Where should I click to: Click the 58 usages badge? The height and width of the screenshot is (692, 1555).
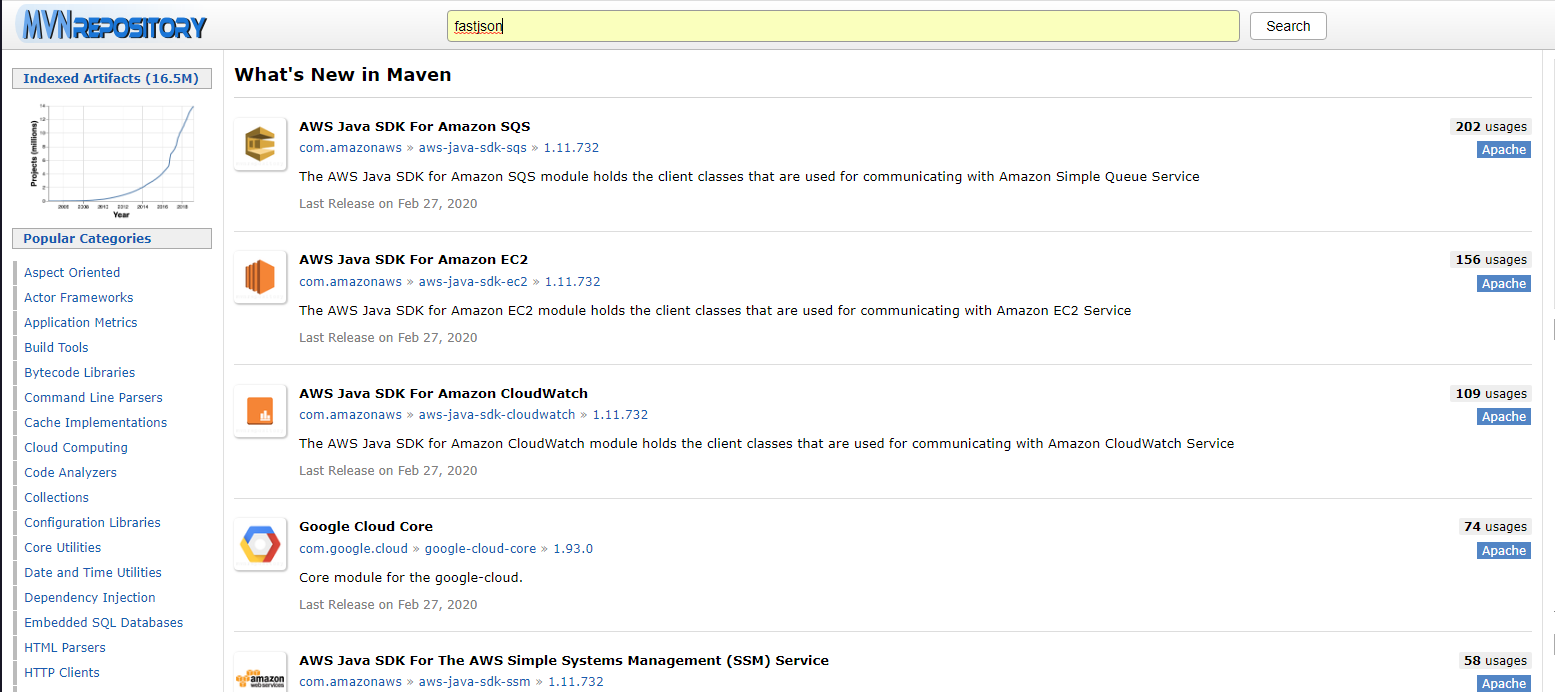click(x=1494, y=660)
